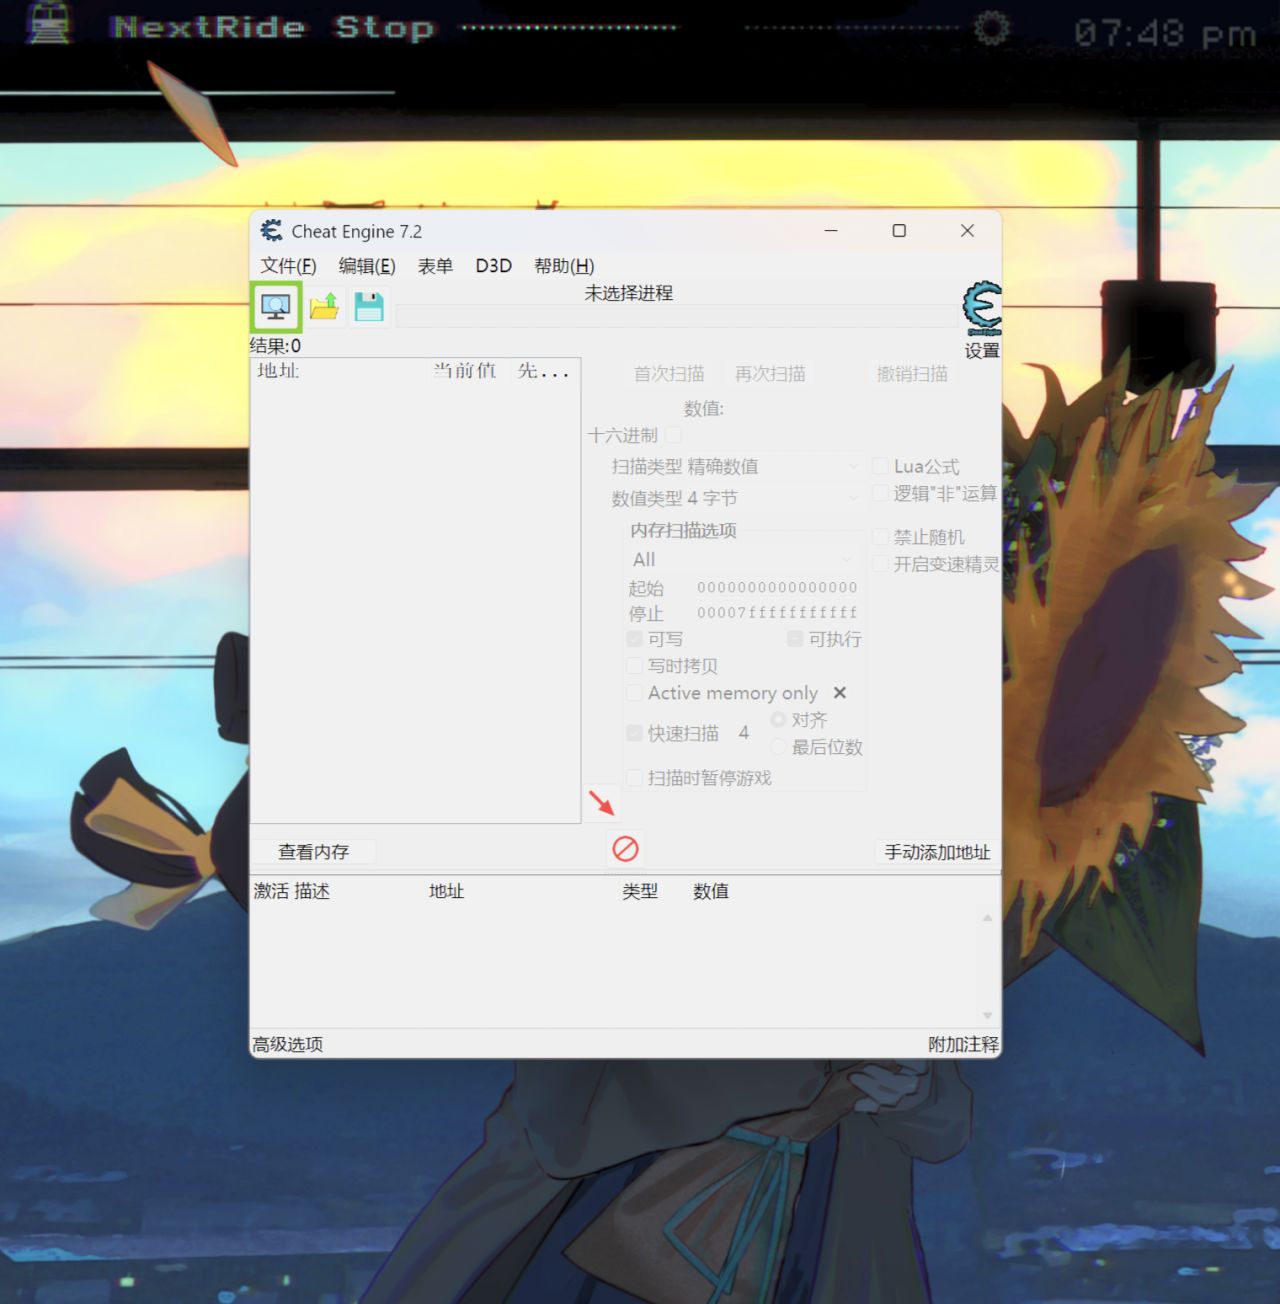Click the X next to Active memory only
Screen dimensions: 1280x1304
pyautogui.click(x=840, y=693)
